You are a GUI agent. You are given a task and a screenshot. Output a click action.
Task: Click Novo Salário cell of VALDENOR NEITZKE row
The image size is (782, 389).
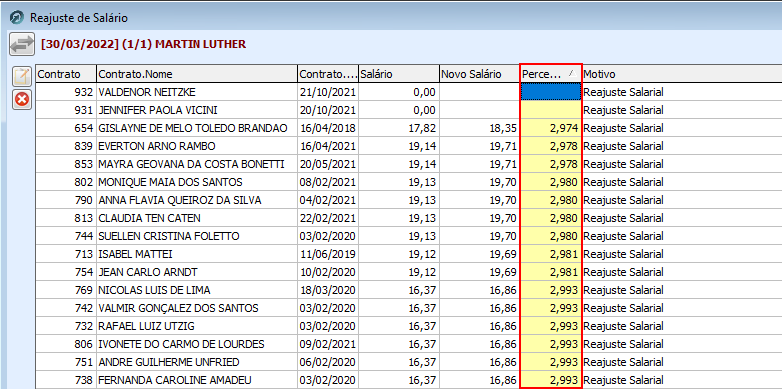479,92
